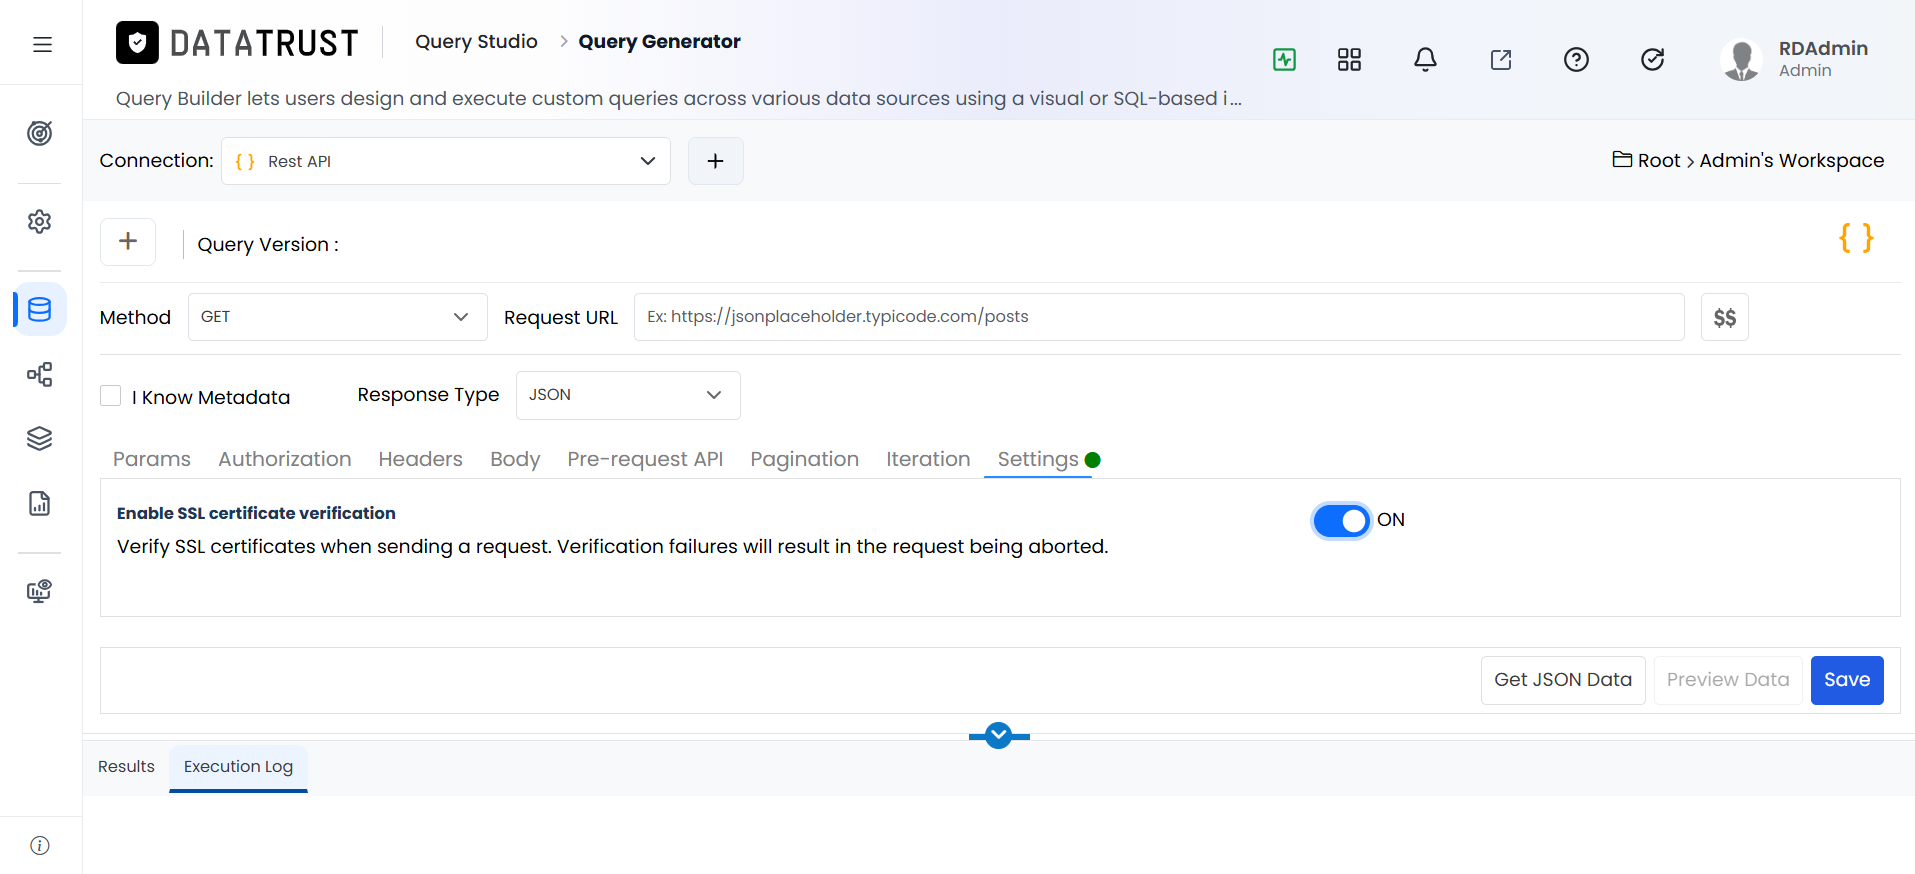Viewport: 1915px width, 874px height.
Task: Add a new connection with plus button
Action: coord(716,161)
